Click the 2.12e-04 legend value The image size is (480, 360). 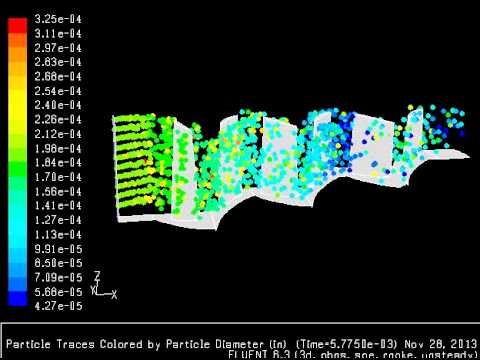coord(58,134)
